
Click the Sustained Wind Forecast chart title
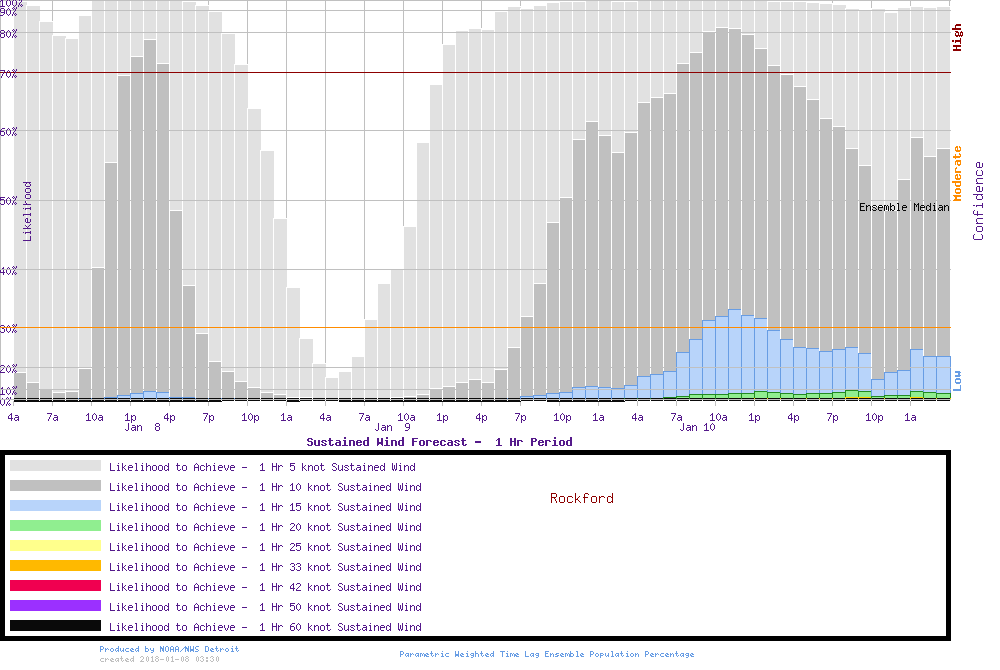coord(439,441)
